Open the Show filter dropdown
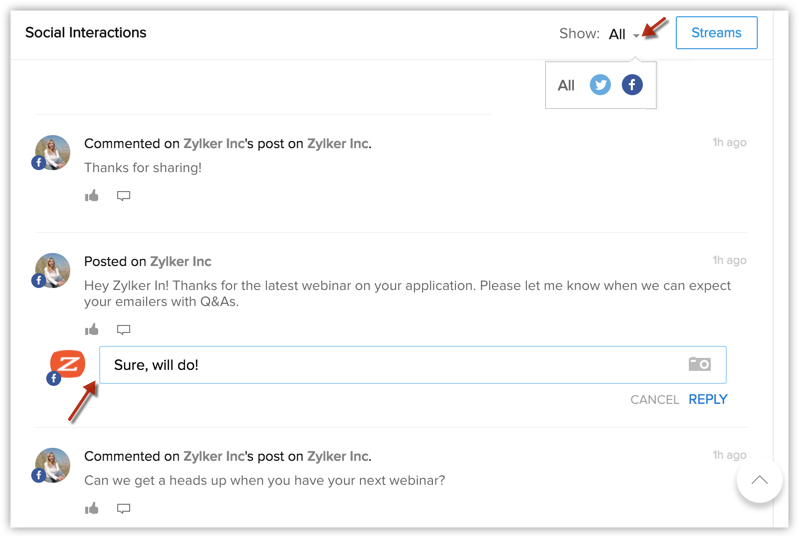 pyautogui.click(x=623, y=34)
